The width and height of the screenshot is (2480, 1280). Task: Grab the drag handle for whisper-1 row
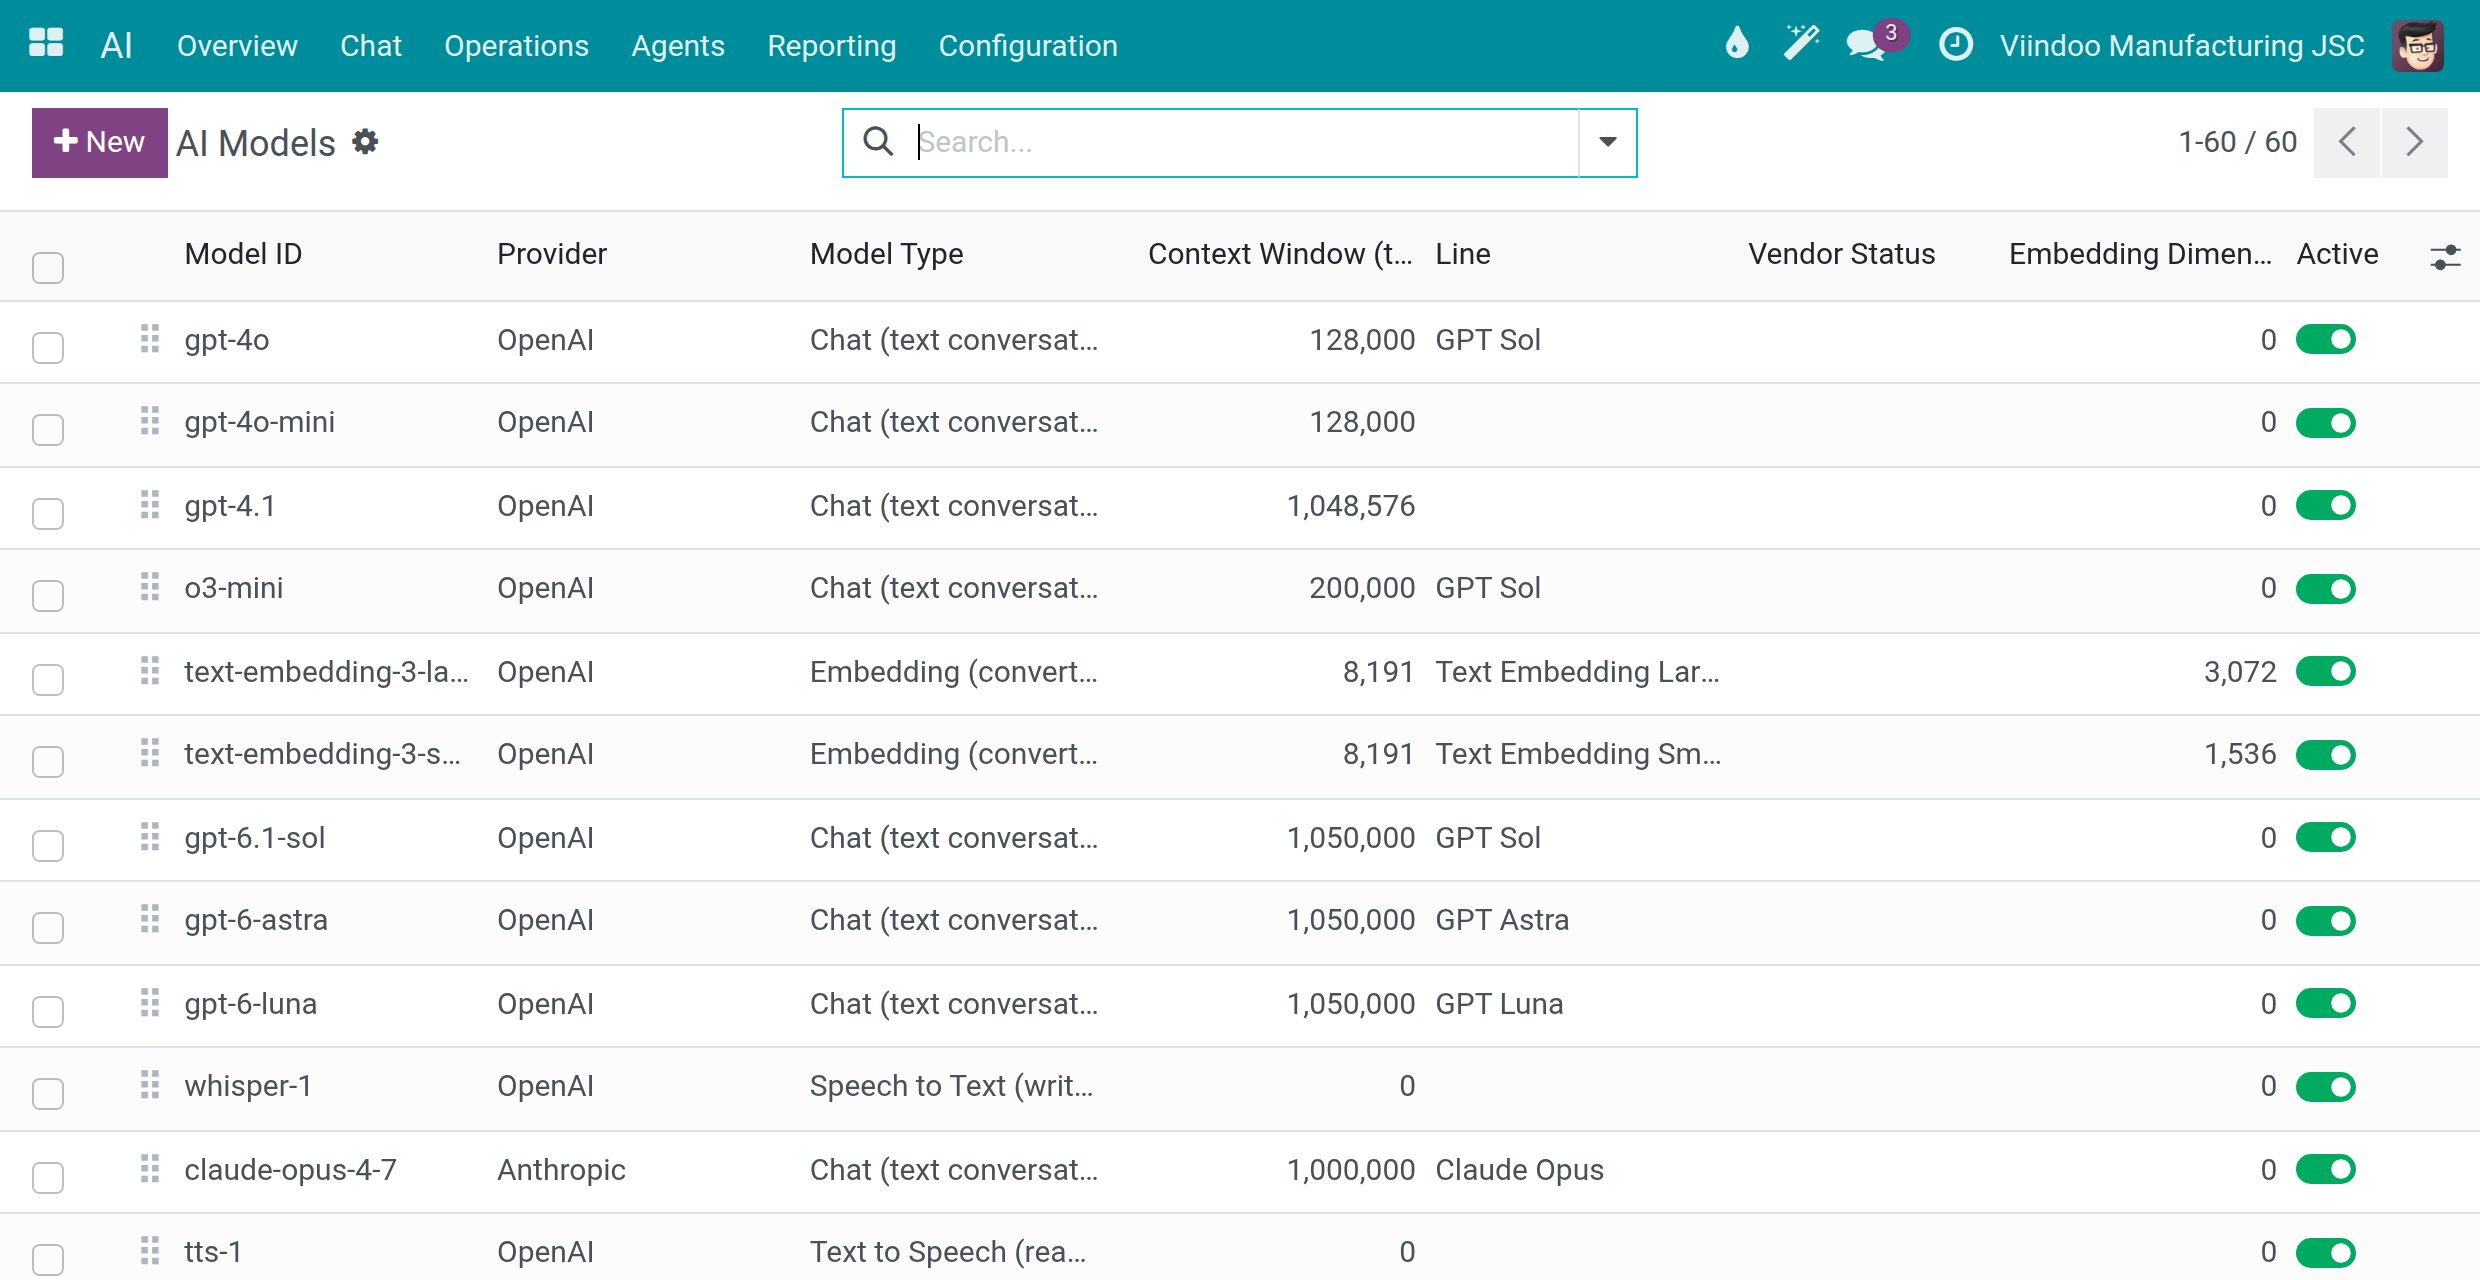[150, 1085]
